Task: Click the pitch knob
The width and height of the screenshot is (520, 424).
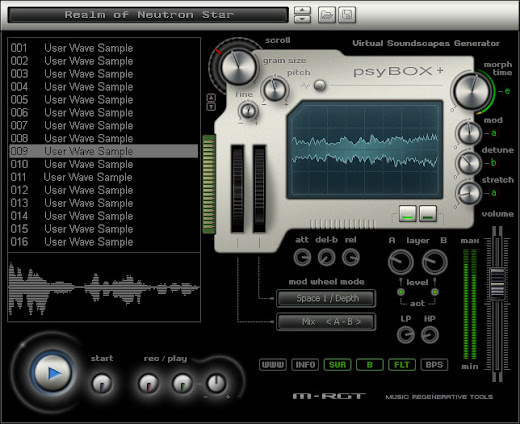Action: pyautogui.click(x=275, y=89)
